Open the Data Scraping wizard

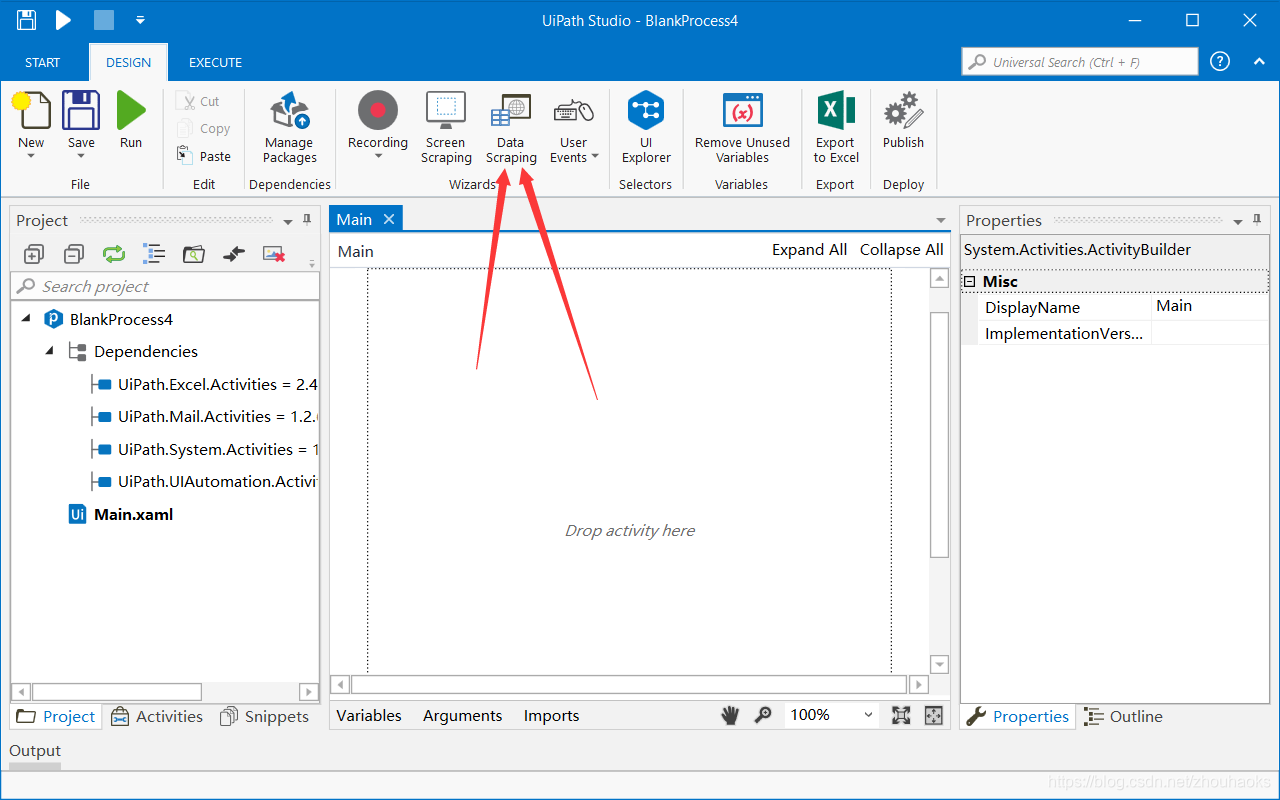[x=511, y=127]
